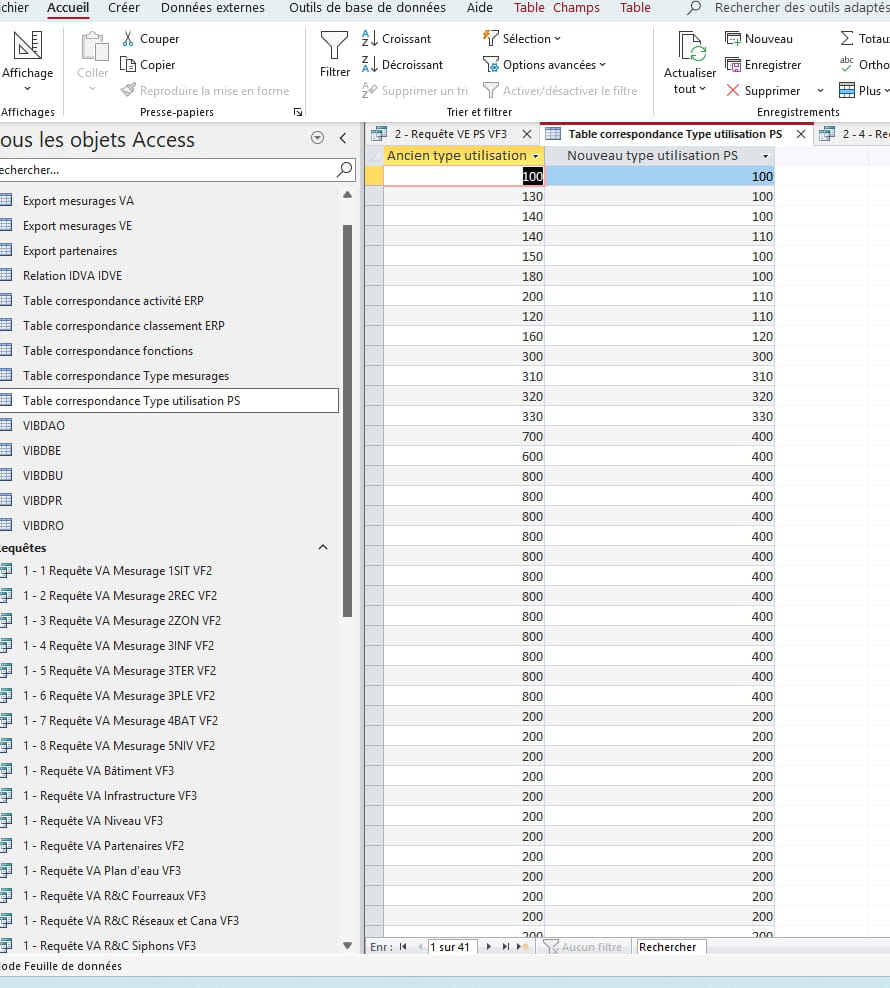
Task: Click the Supprimer record icon
Action: (733, 91)
